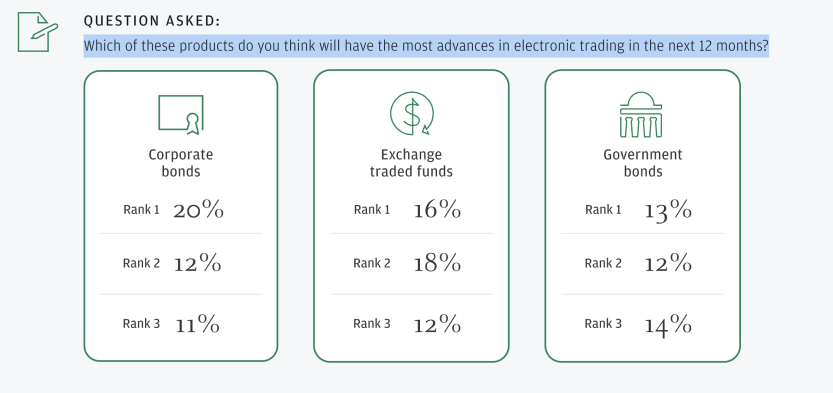This screenshot has height=393, width=833.
Task: Click the QUESTION ASKED heading
Action: click(x=152, y=21)
